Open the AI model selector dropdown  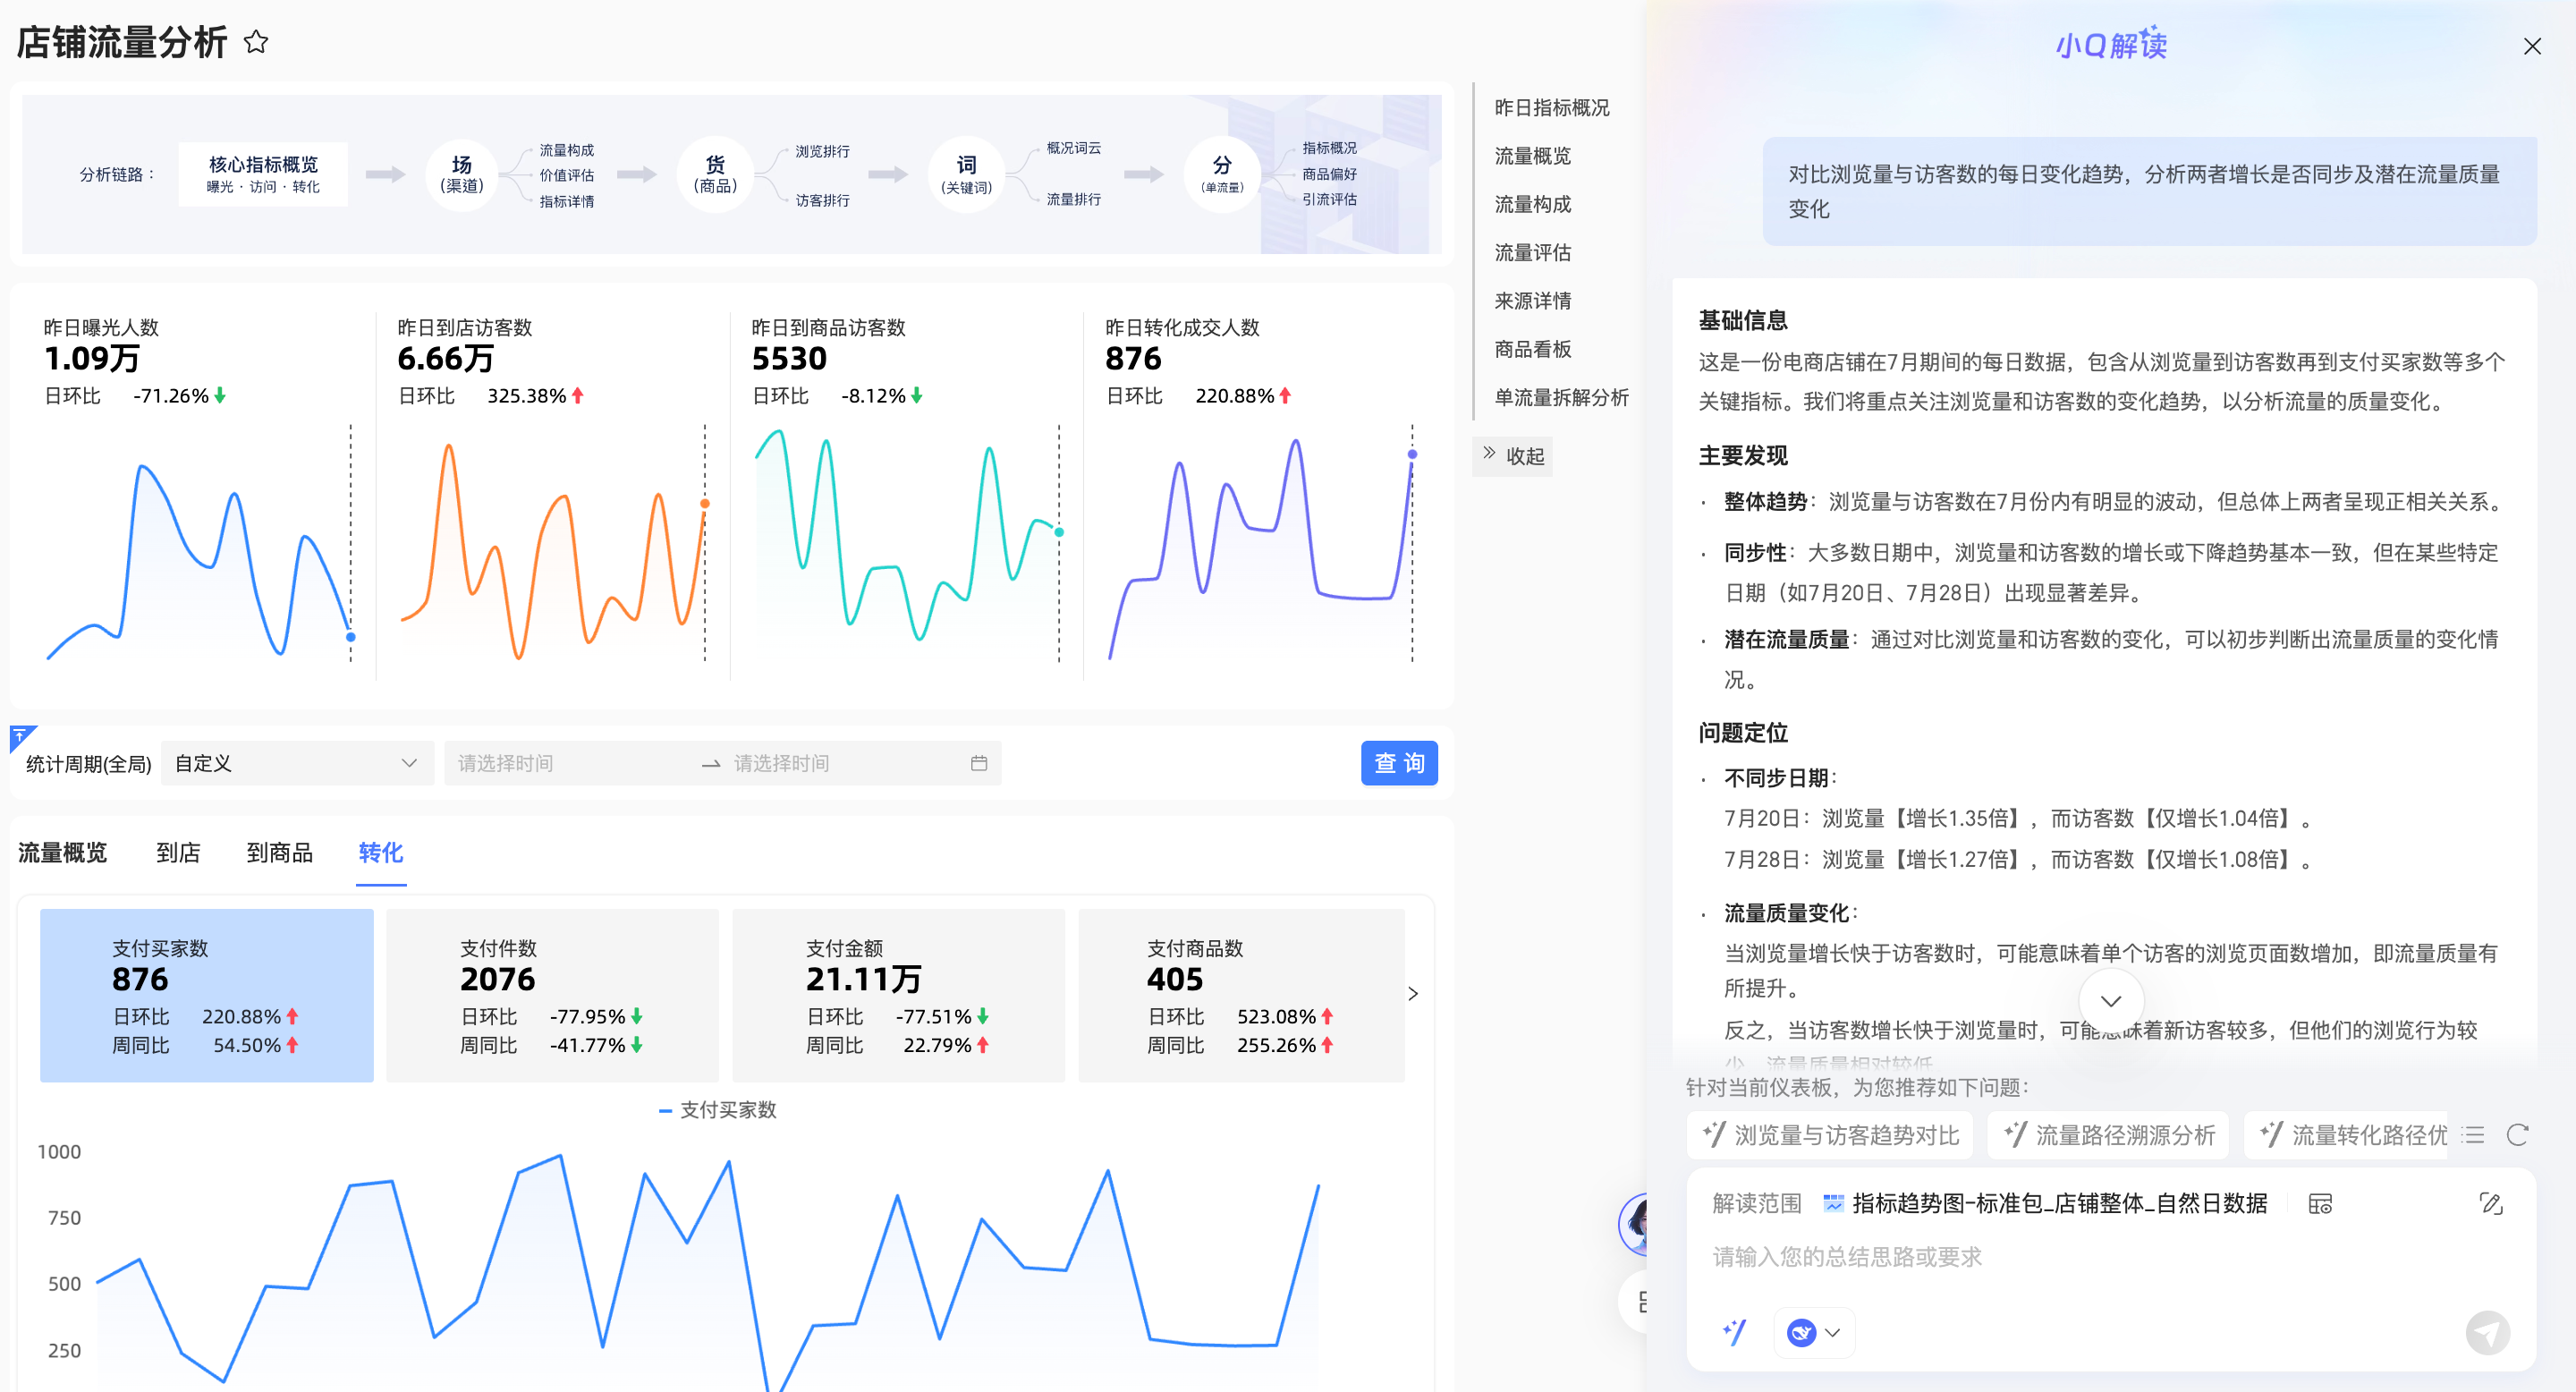(x=1814, y=1331)
